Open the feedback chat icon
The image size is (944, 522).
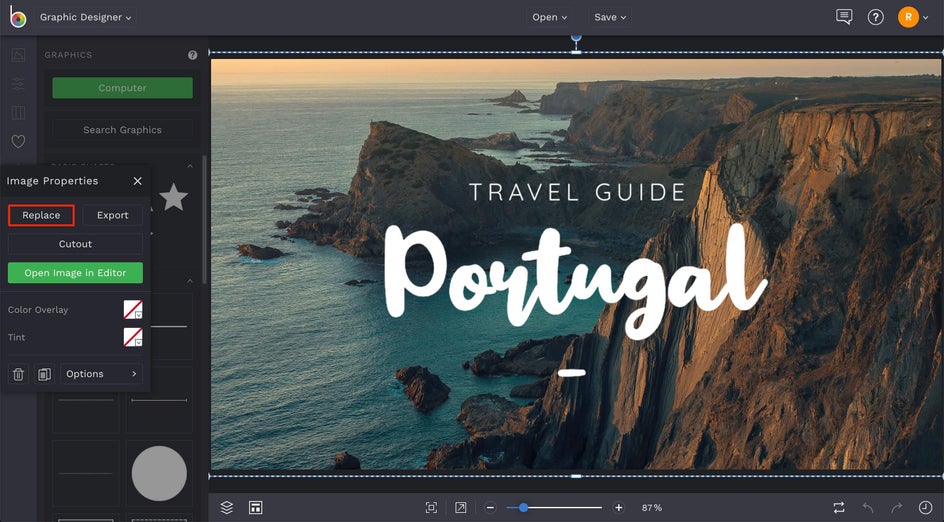point(844,17)
